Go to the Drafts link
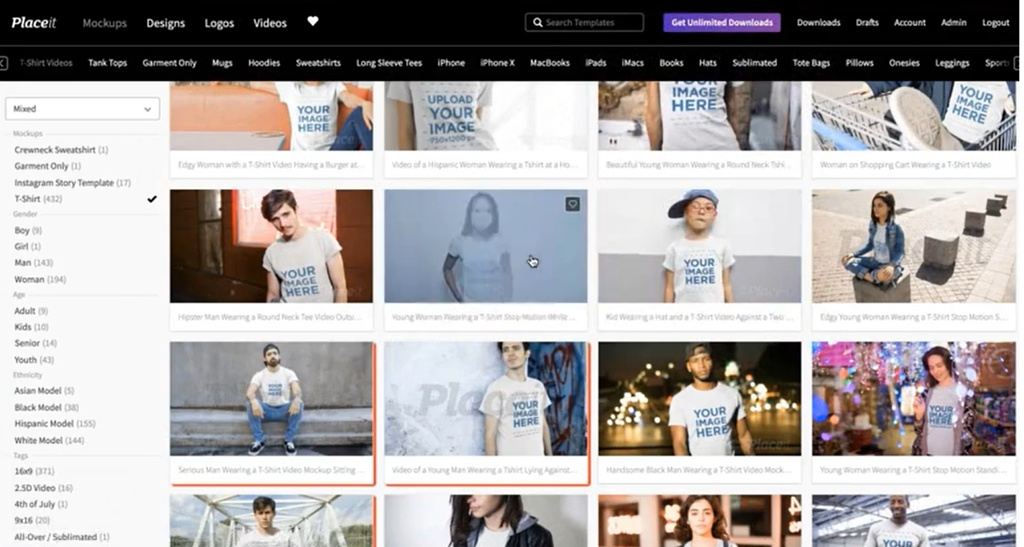 click(x=867, y=23)
